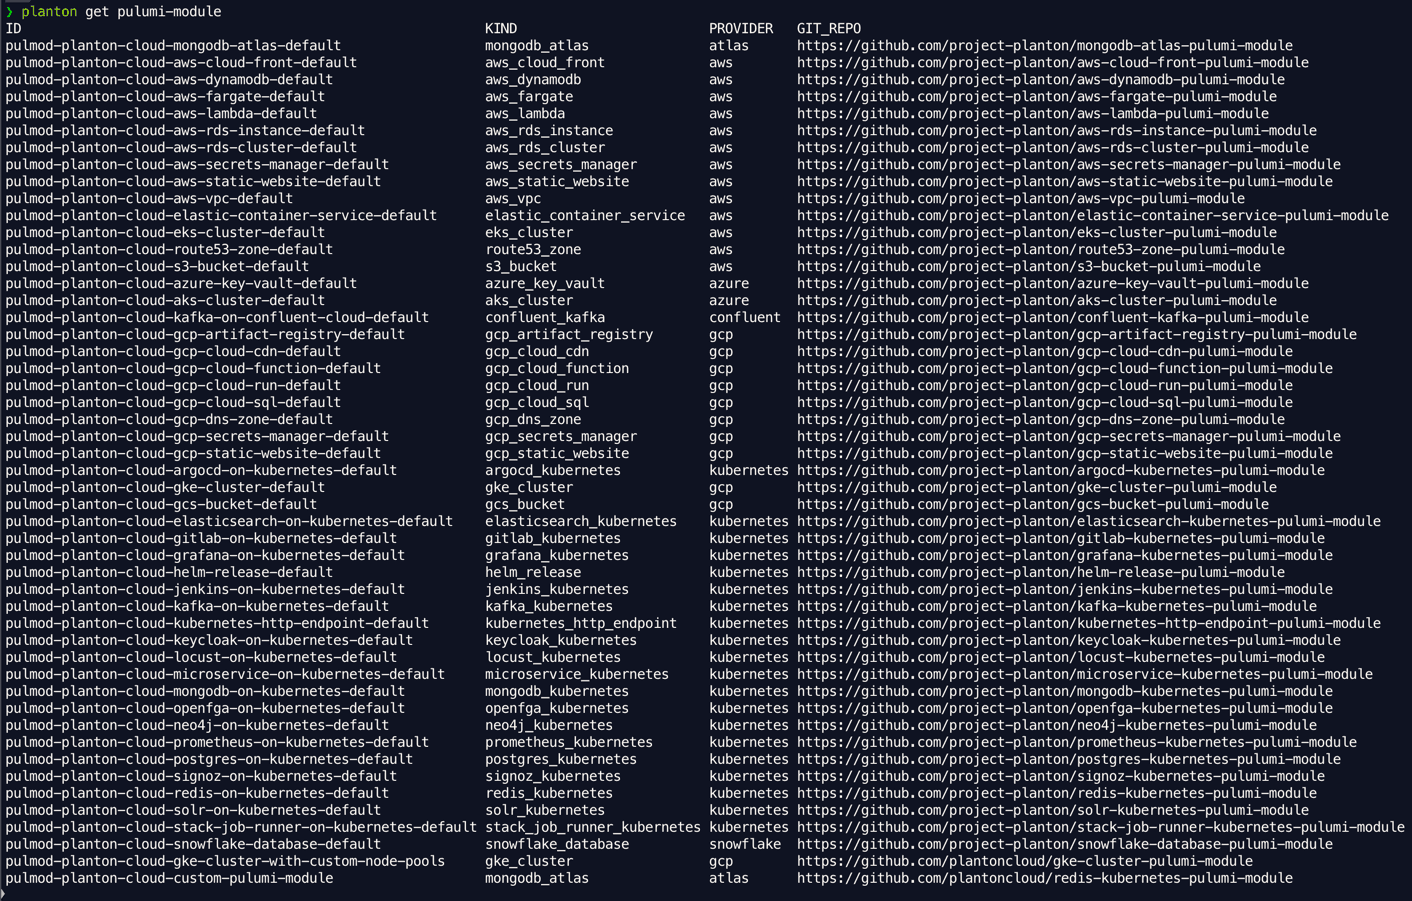This screenshot has width=1412, height=901.
Task: Click the snowflake provider value
Action: click(745, 844)
